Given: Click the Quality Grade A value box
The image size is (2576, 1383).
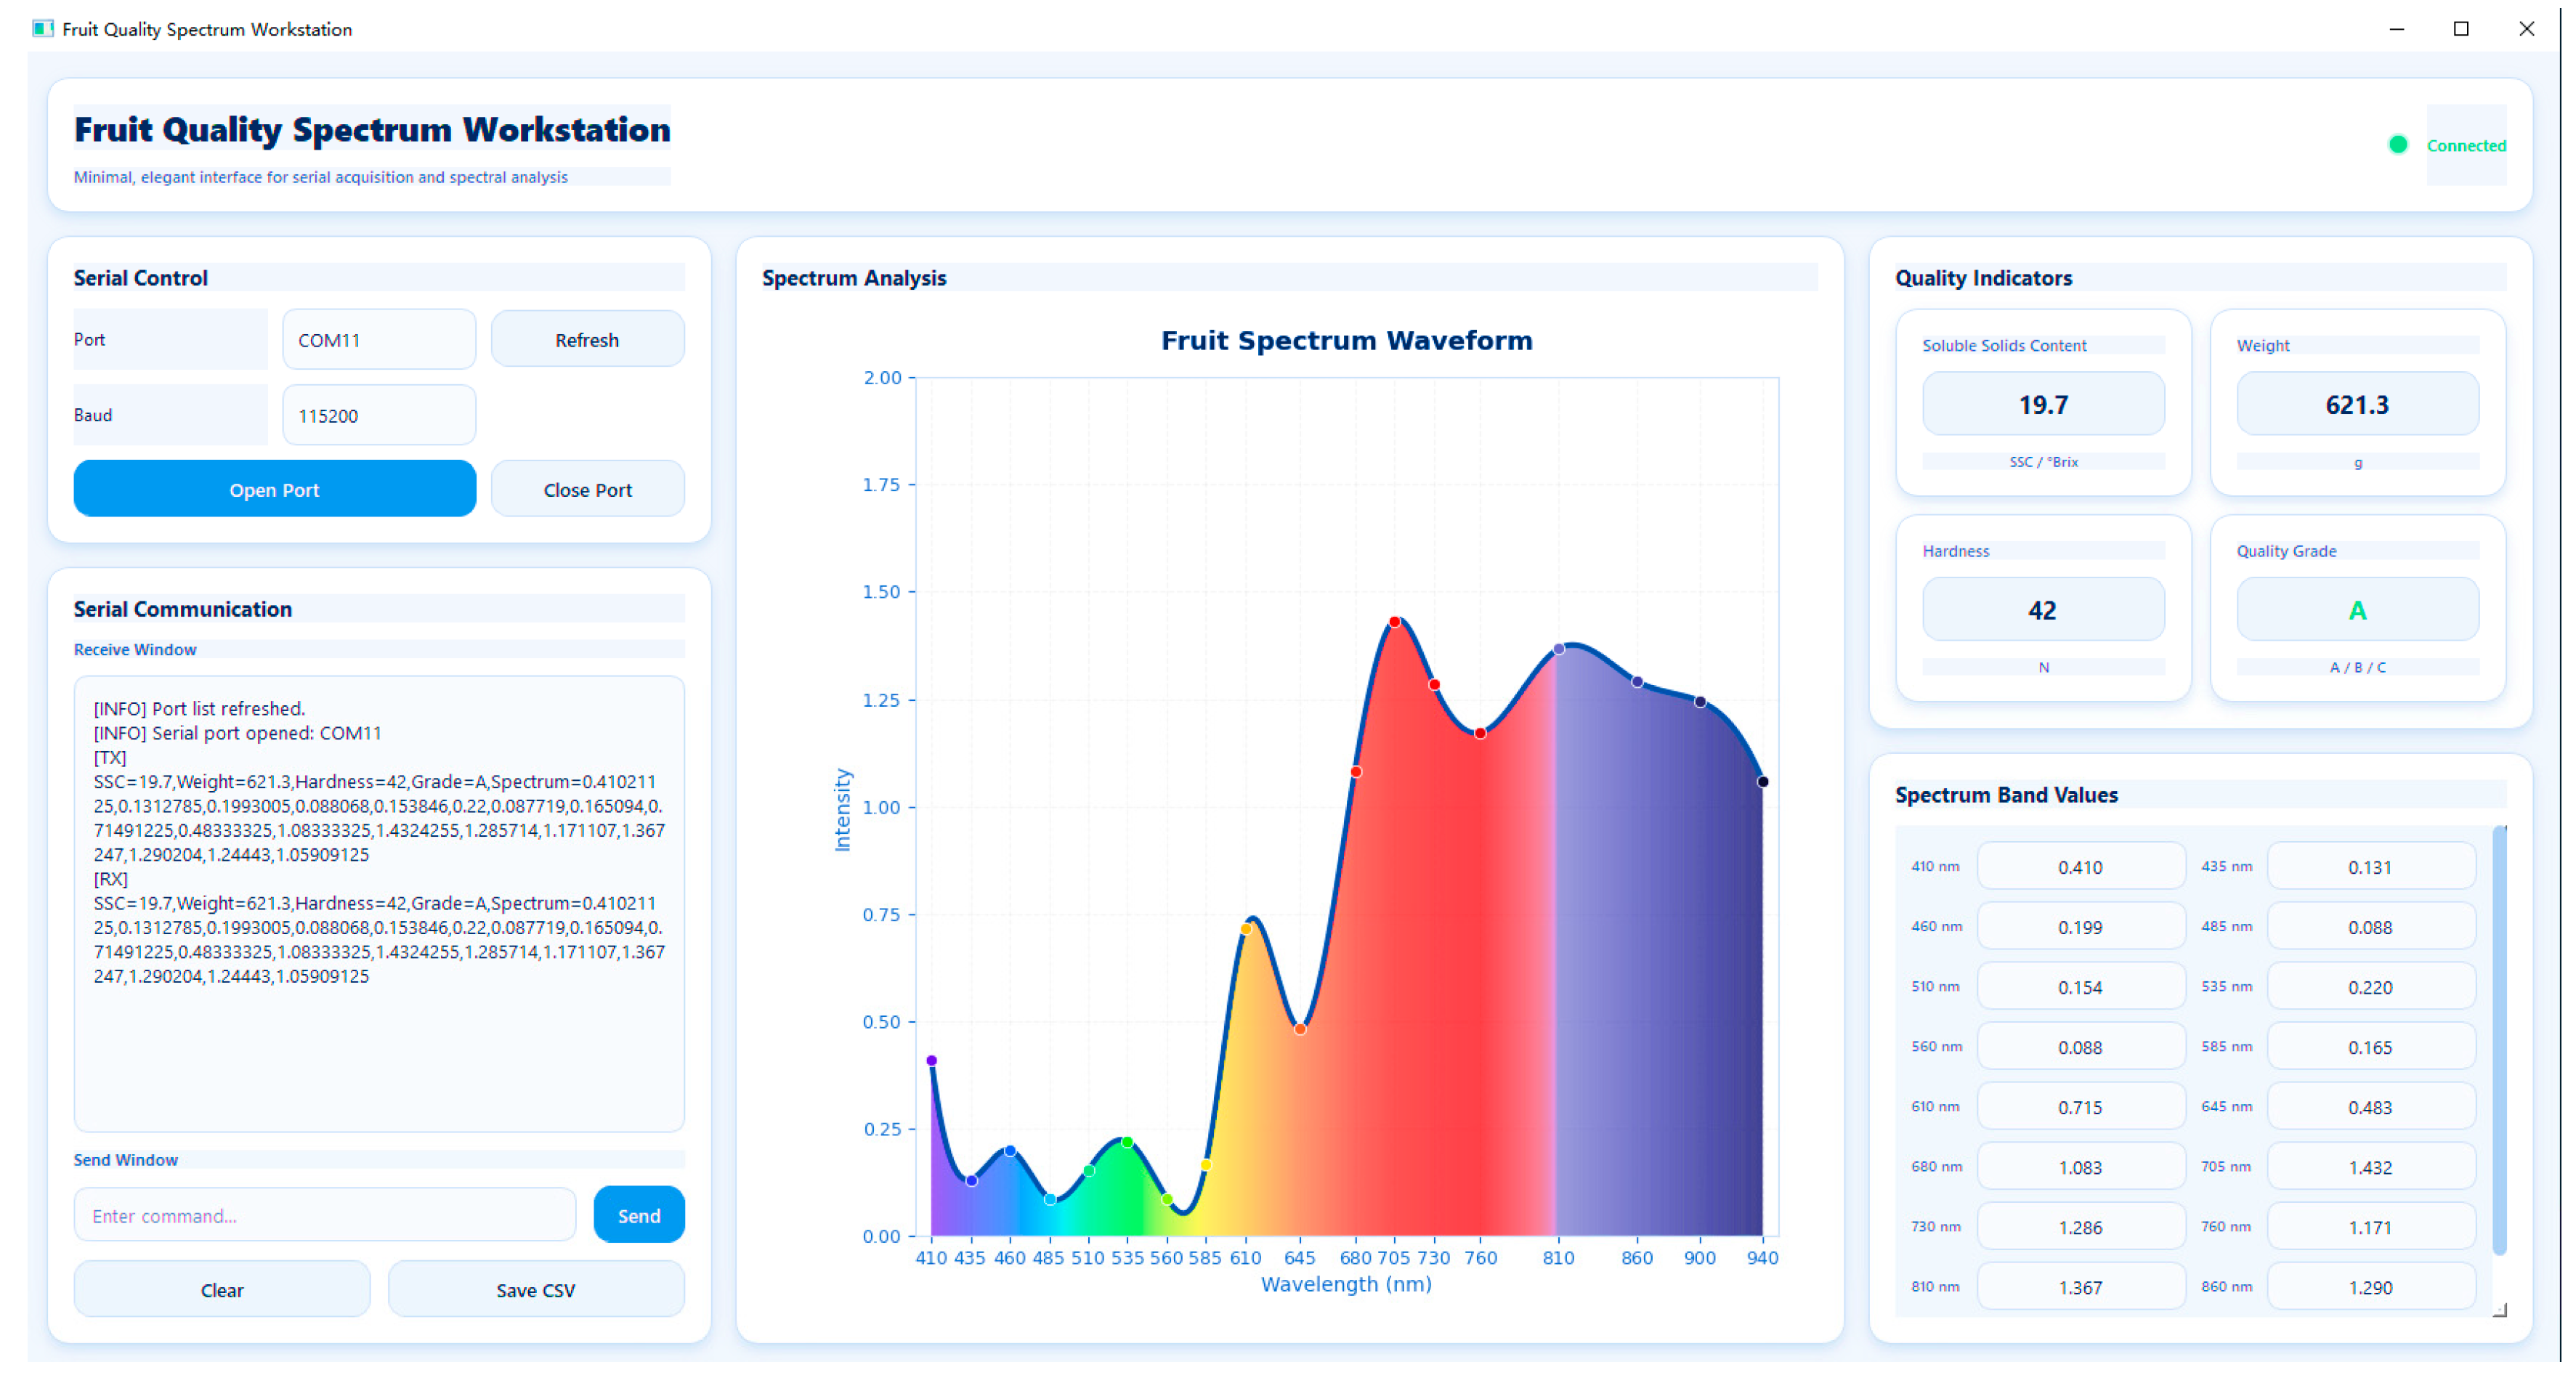Looking at the screenshot, I should 2358,610.
